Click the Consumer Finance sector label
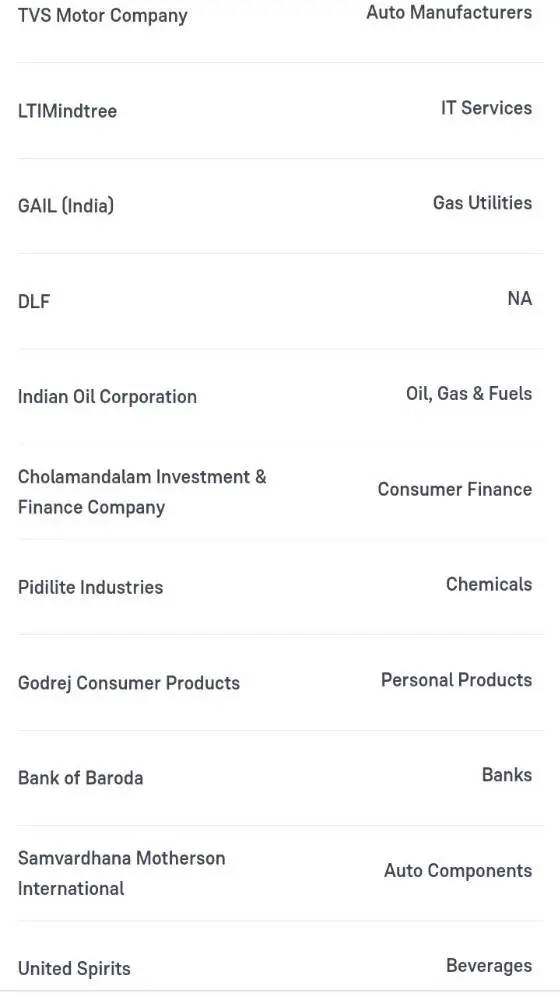Image resolution: width=560 pixels, height=1000 pixels. pos(455,489)
